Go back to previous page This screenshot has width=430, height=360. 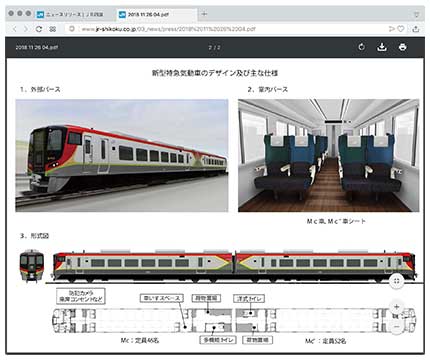coord(14,29)
